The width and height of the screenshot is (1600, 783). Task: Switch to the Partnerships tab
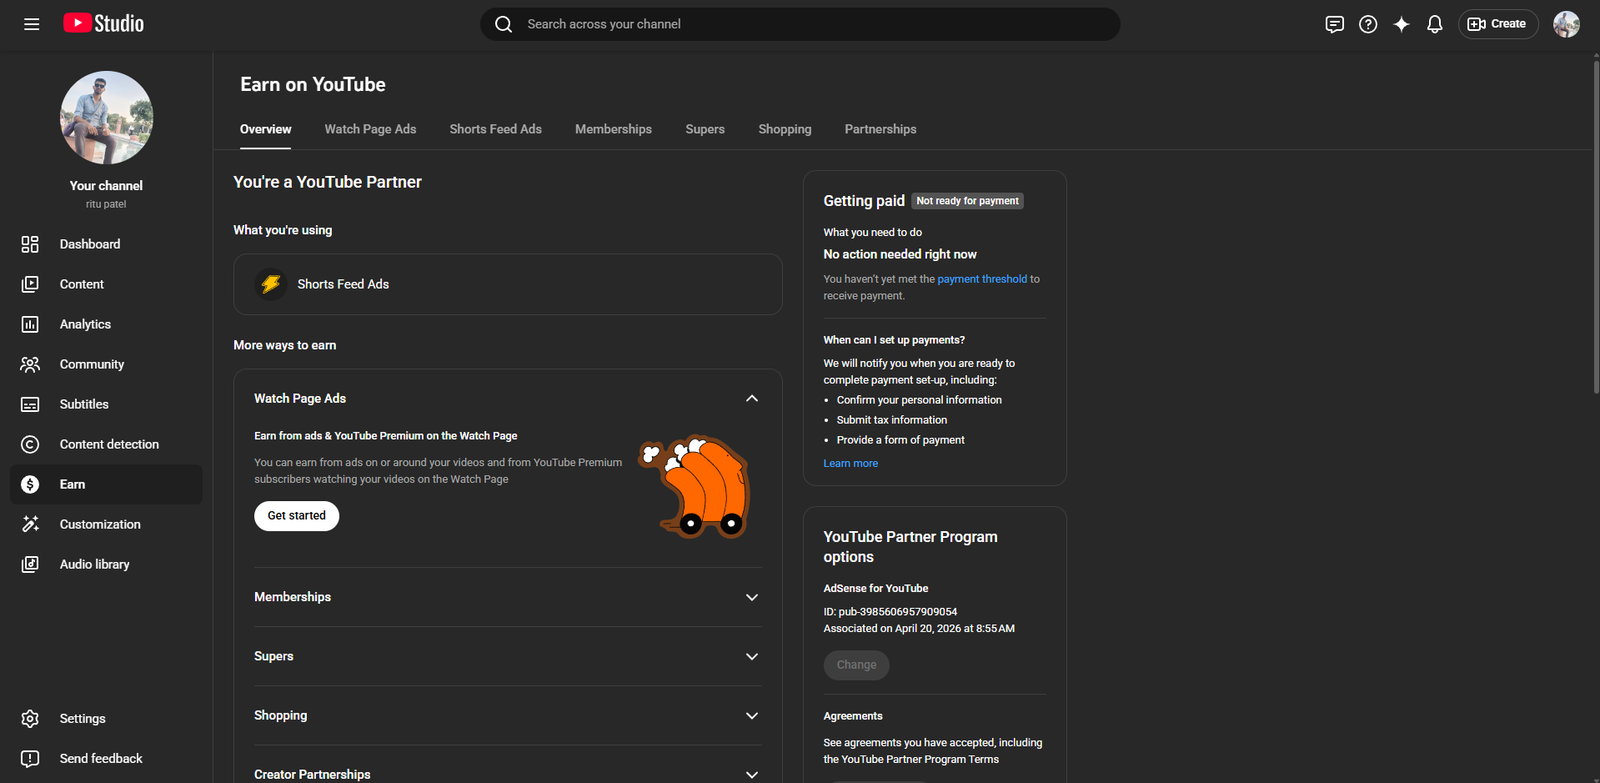pyautogui.click(x=880, y=129)
